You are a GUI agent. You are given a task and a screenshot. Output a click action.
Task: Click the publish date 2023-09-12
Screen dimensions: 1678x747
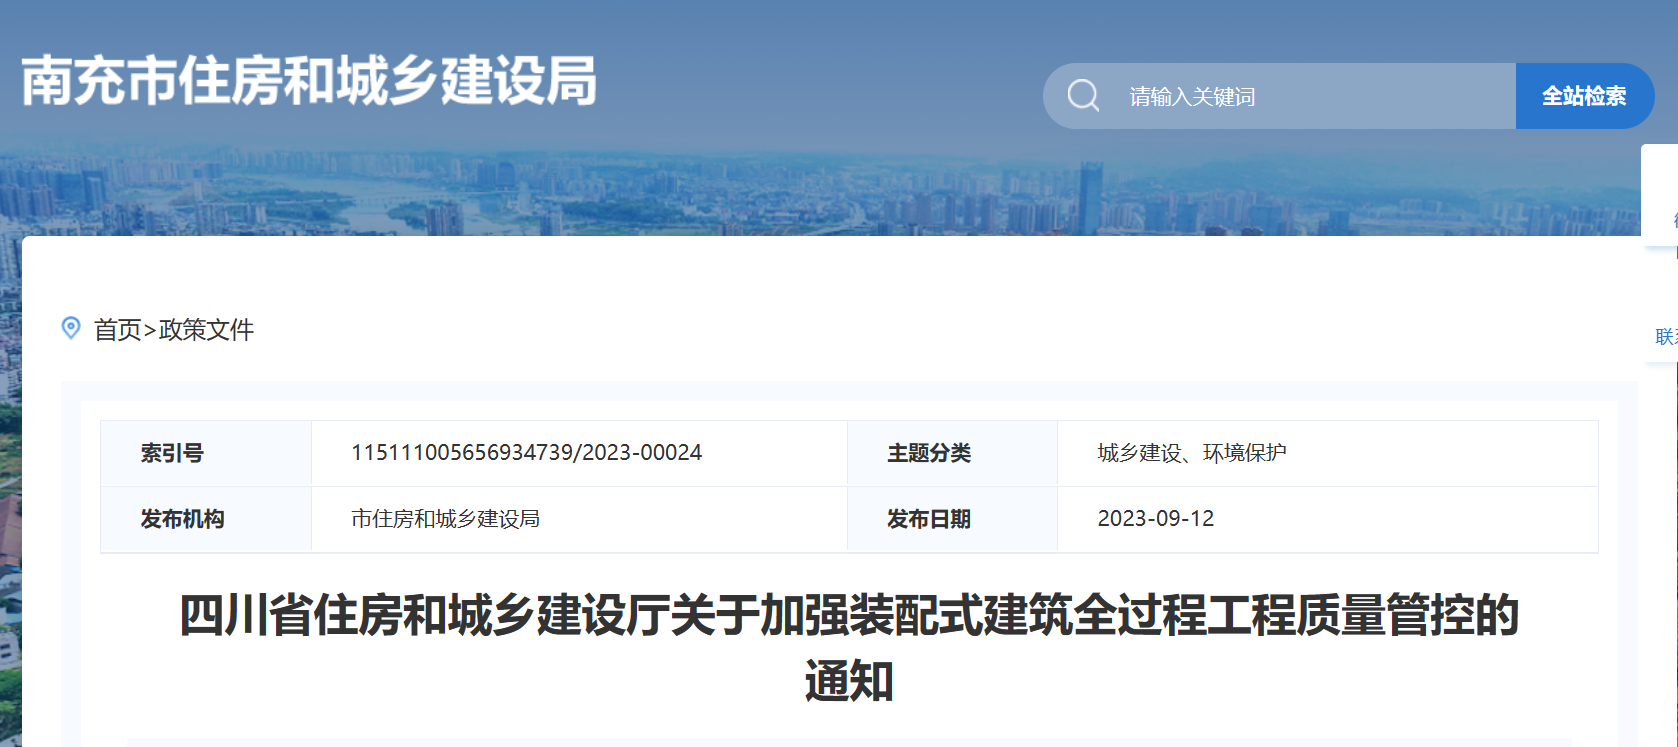(x=1155, y=519)
